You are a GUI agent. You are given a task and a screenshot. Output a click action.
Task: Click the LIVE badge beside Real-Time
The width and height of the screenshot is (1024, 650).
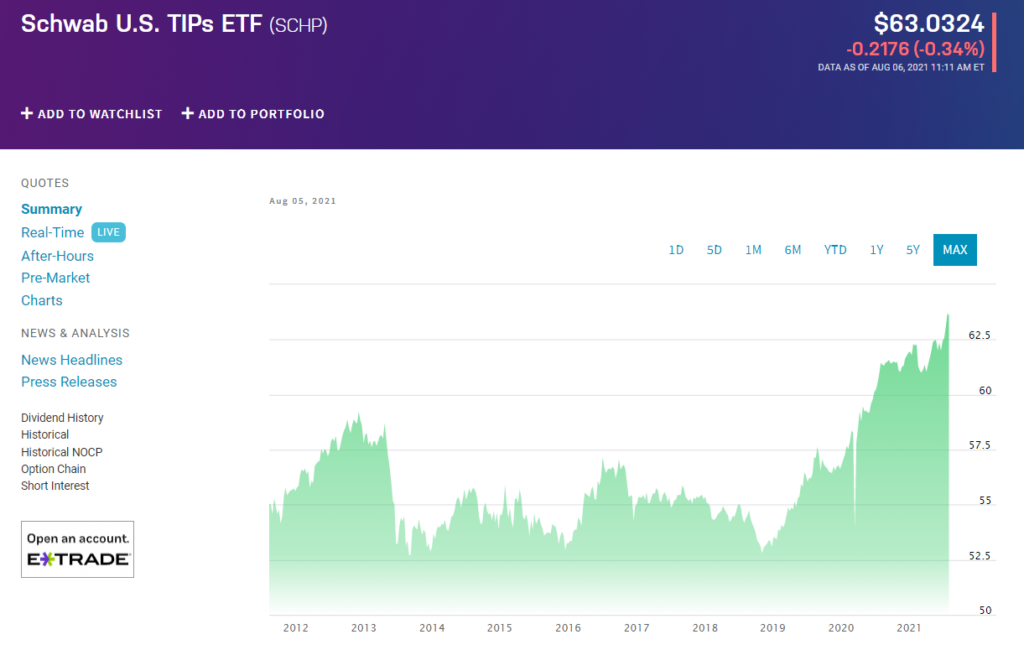click(108, 232)
